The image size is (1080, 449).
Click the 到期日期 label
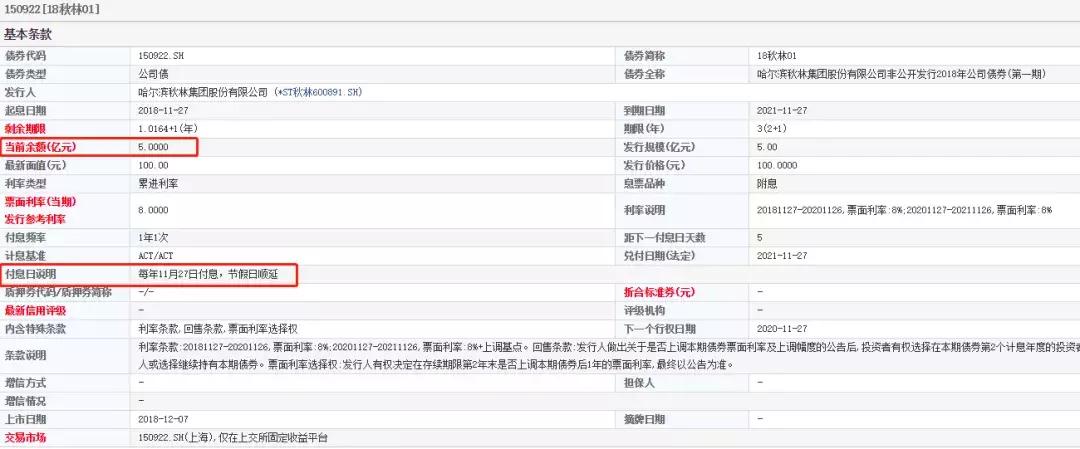(644, 111)
